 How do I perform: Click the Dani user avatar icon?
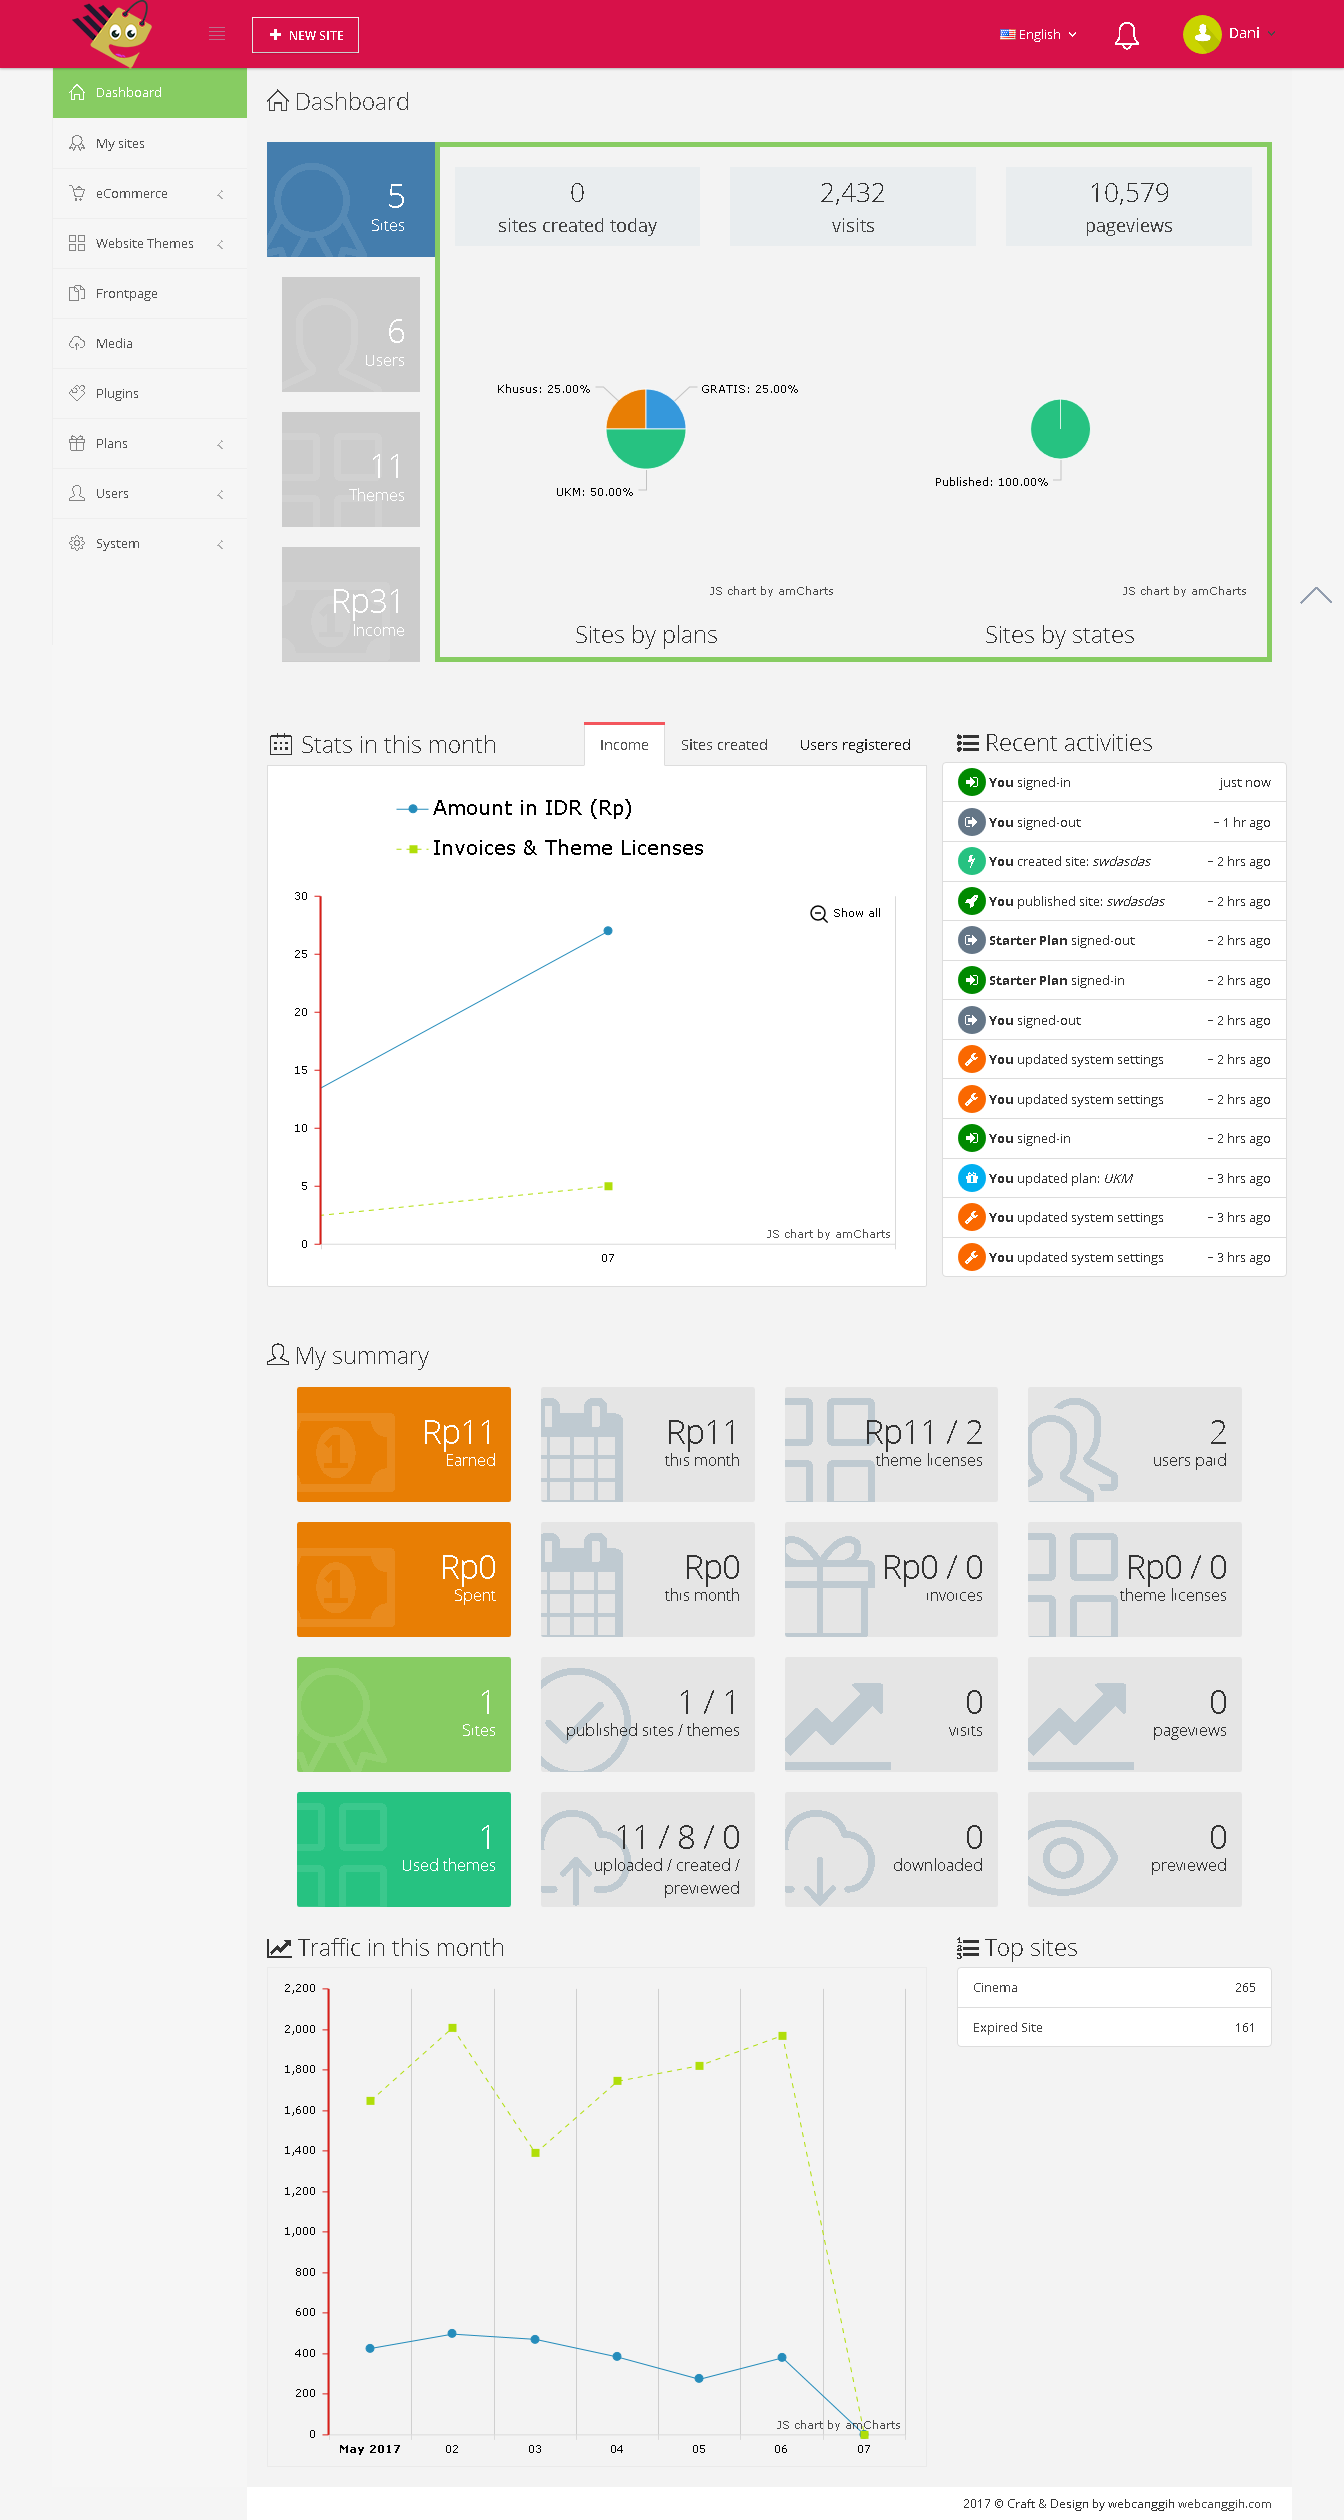tap(1202, 34)
